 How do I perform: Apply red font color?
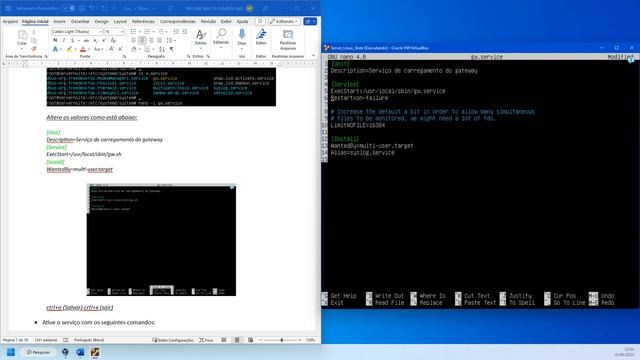point(83,49)
